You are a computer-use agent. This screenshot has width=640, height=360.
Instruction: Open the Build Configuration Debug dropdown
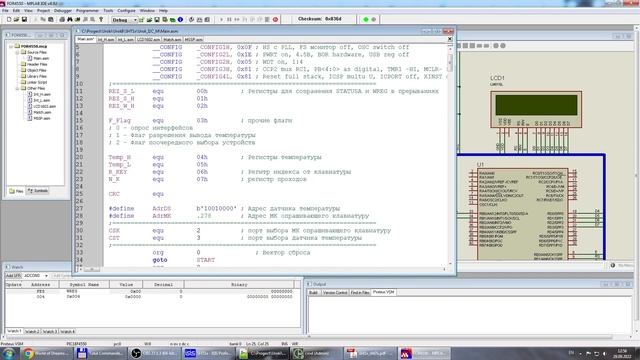[x=124, y=20]
